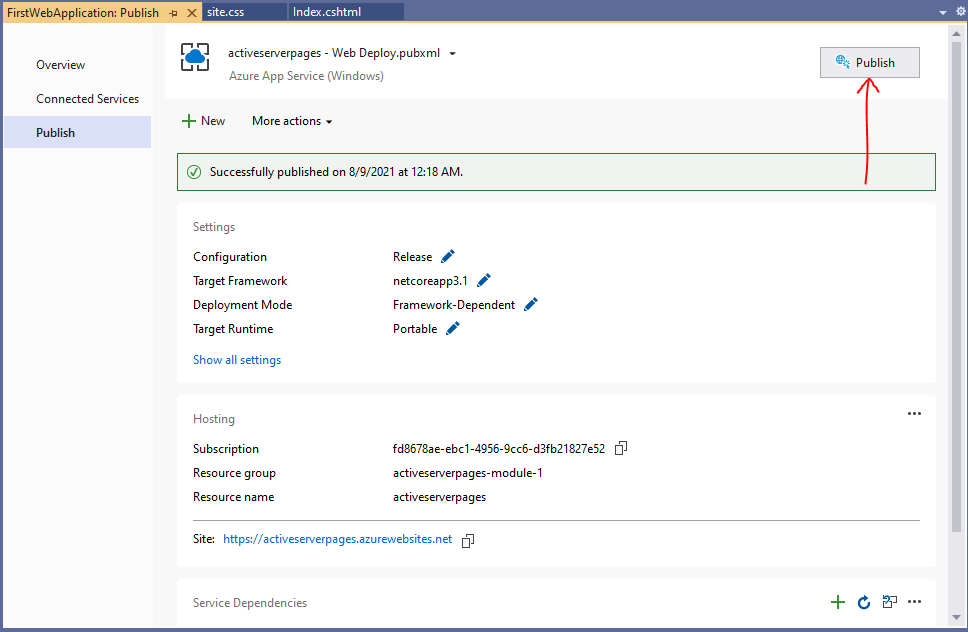Screen dimensions: 968x632
Task: Click the 'Release' configuration value
Action: point(412,257)
